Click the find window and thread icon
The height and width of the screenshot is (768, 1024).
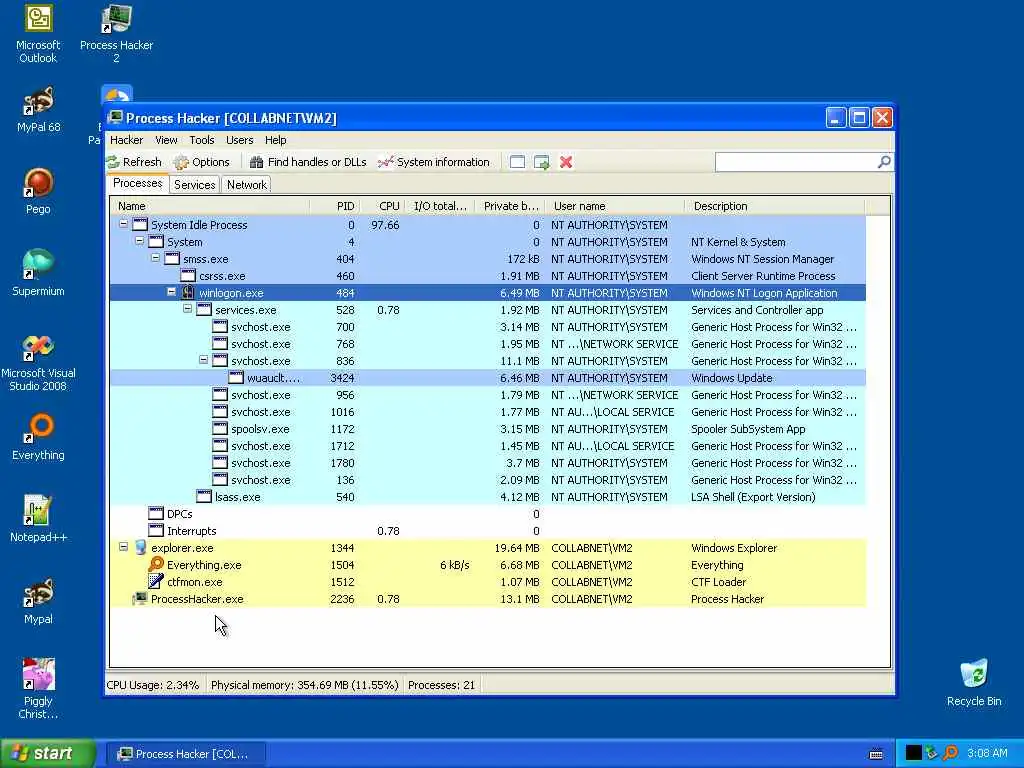click(541, 162)
